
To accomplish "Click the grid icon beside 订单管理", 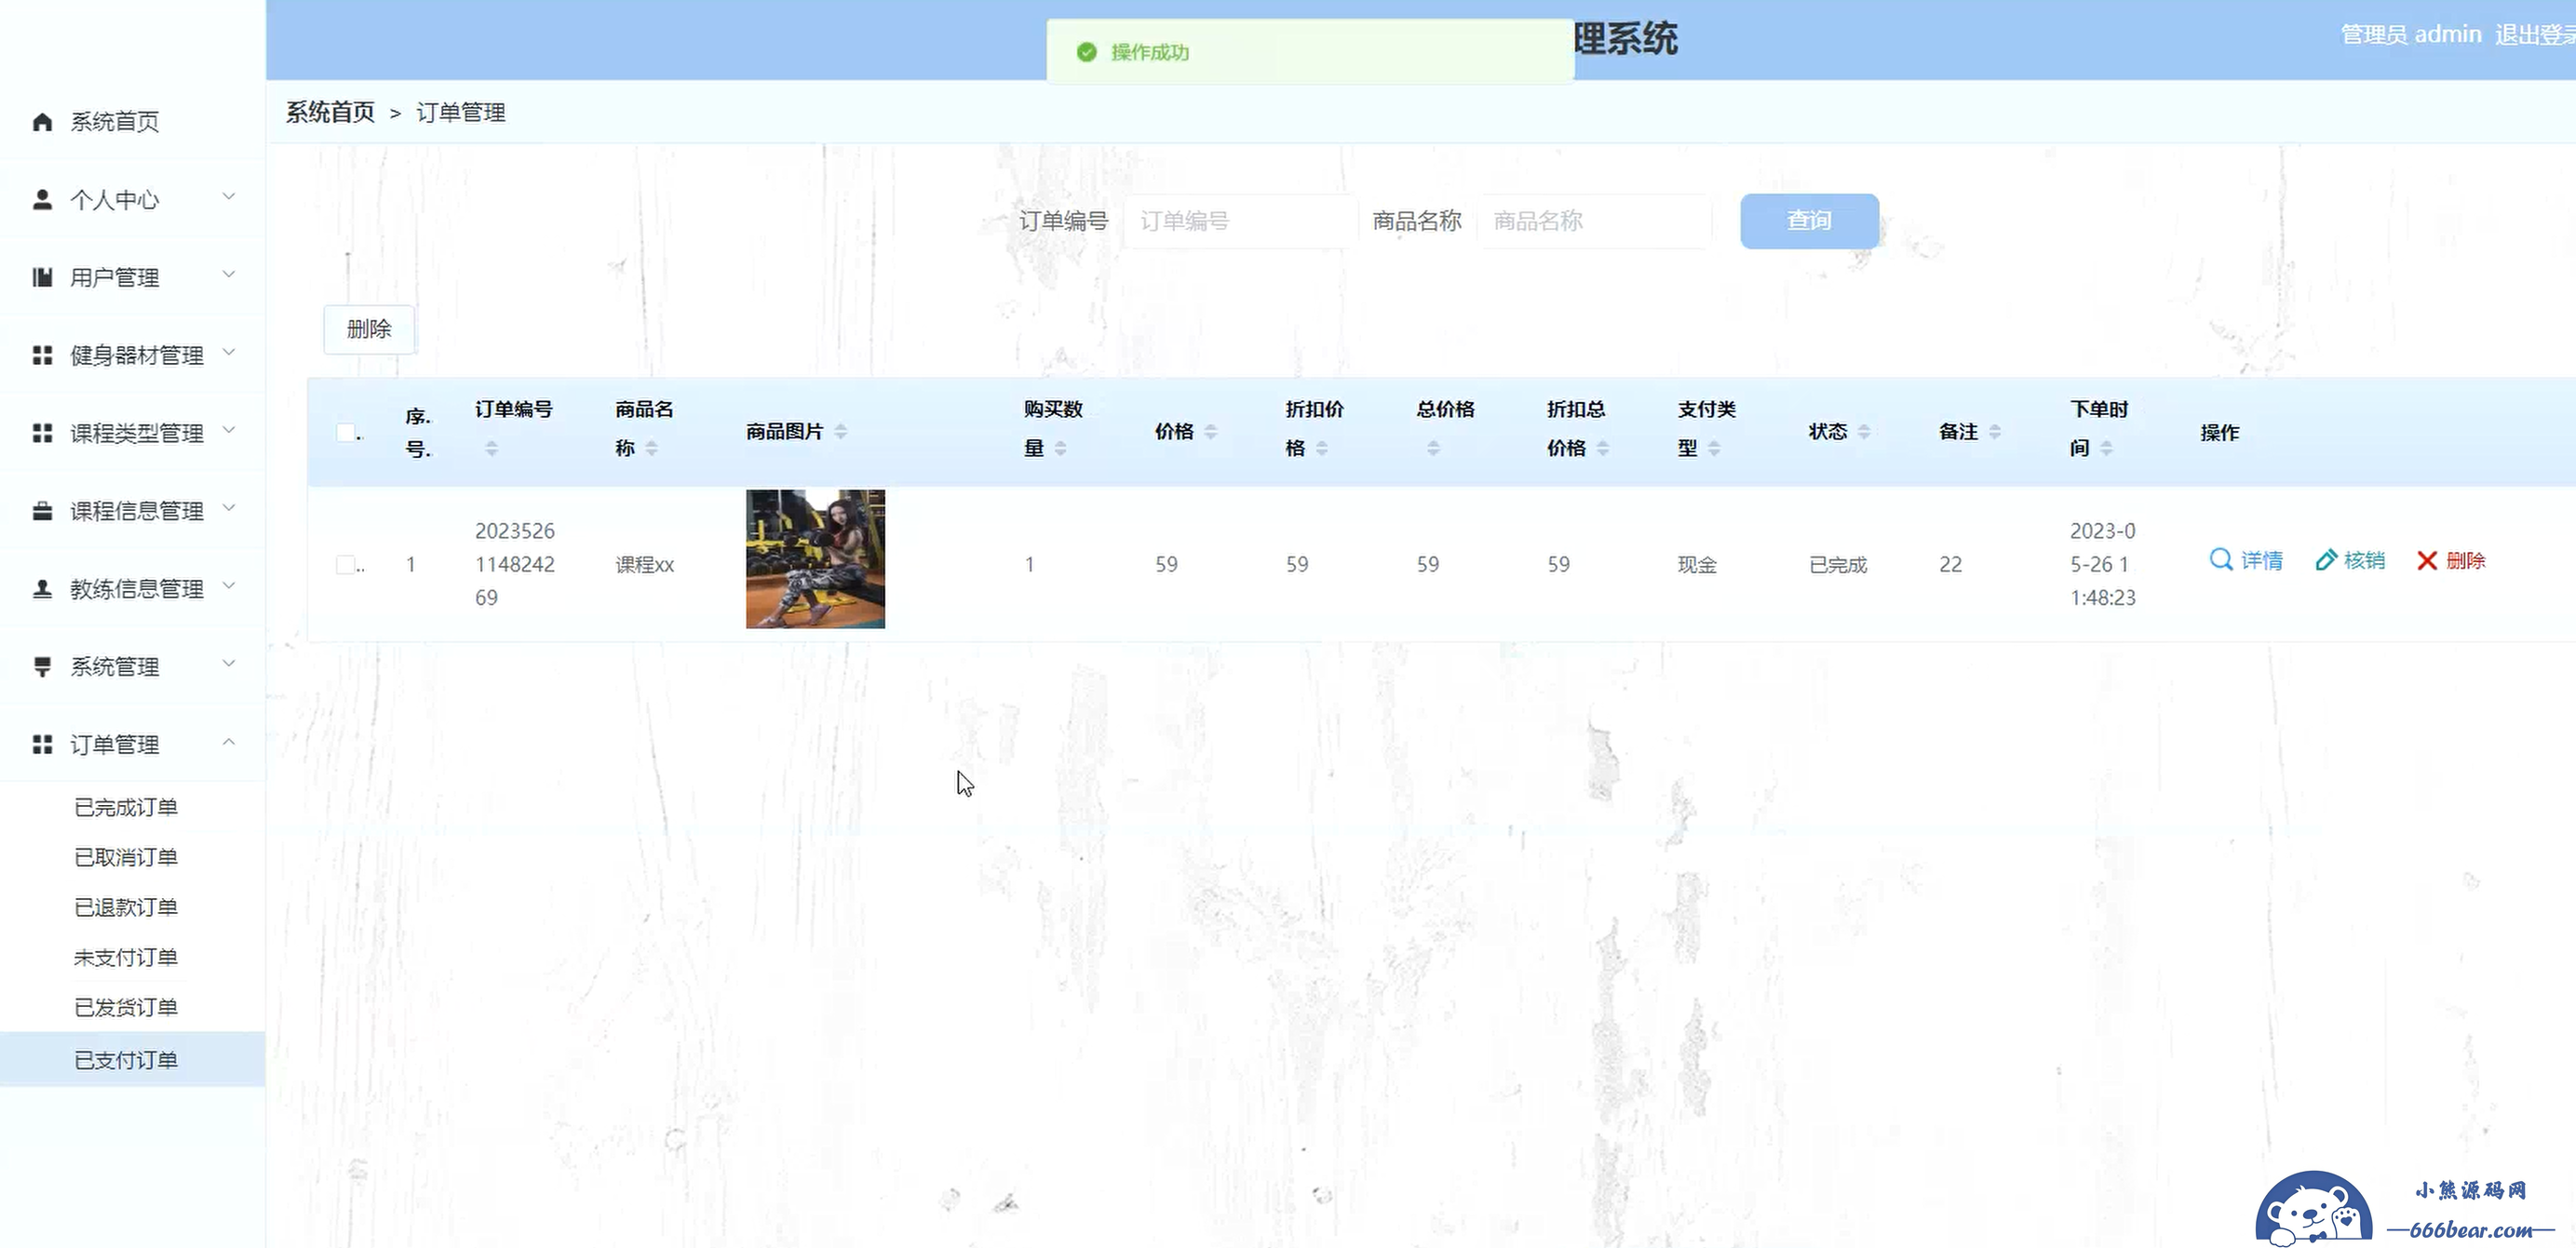I will [42, 745].
